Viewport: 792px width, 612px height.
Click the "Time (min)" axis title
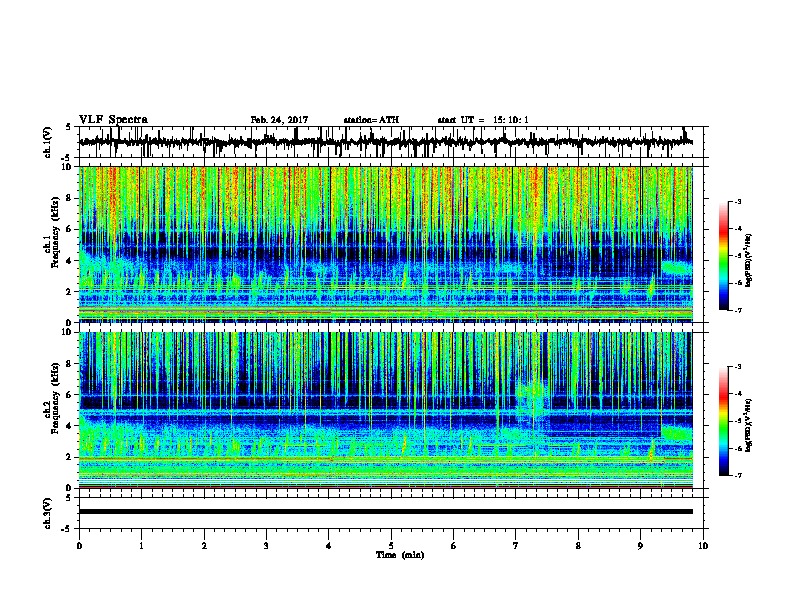(400, 555)
